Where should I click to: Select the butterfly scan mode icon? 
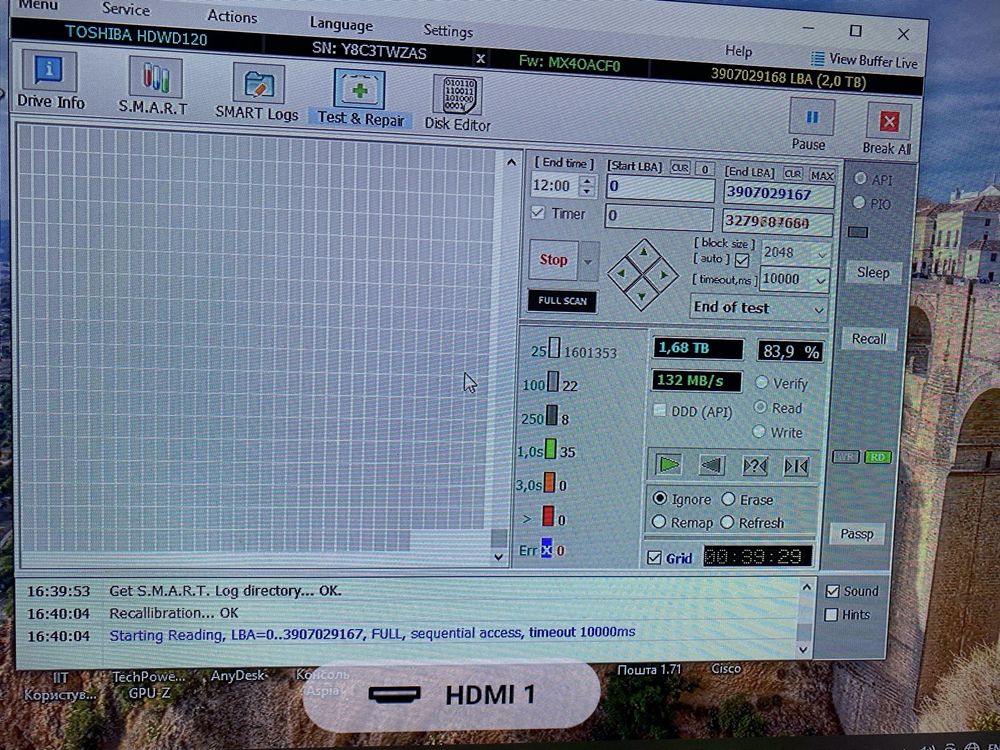(797, 467)
